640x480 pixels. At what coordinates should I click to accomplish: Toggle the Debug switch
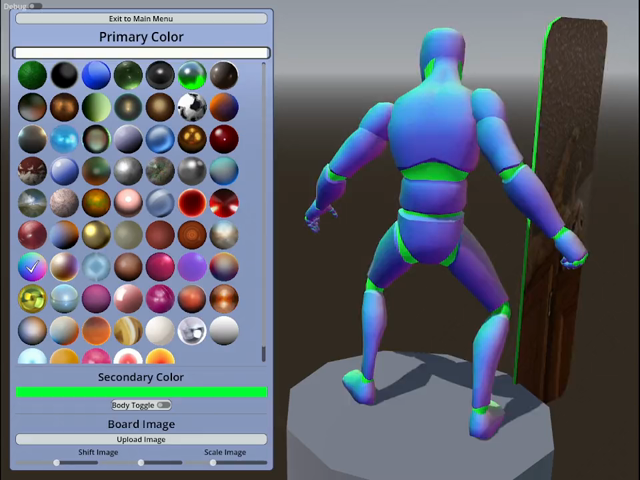36,6
